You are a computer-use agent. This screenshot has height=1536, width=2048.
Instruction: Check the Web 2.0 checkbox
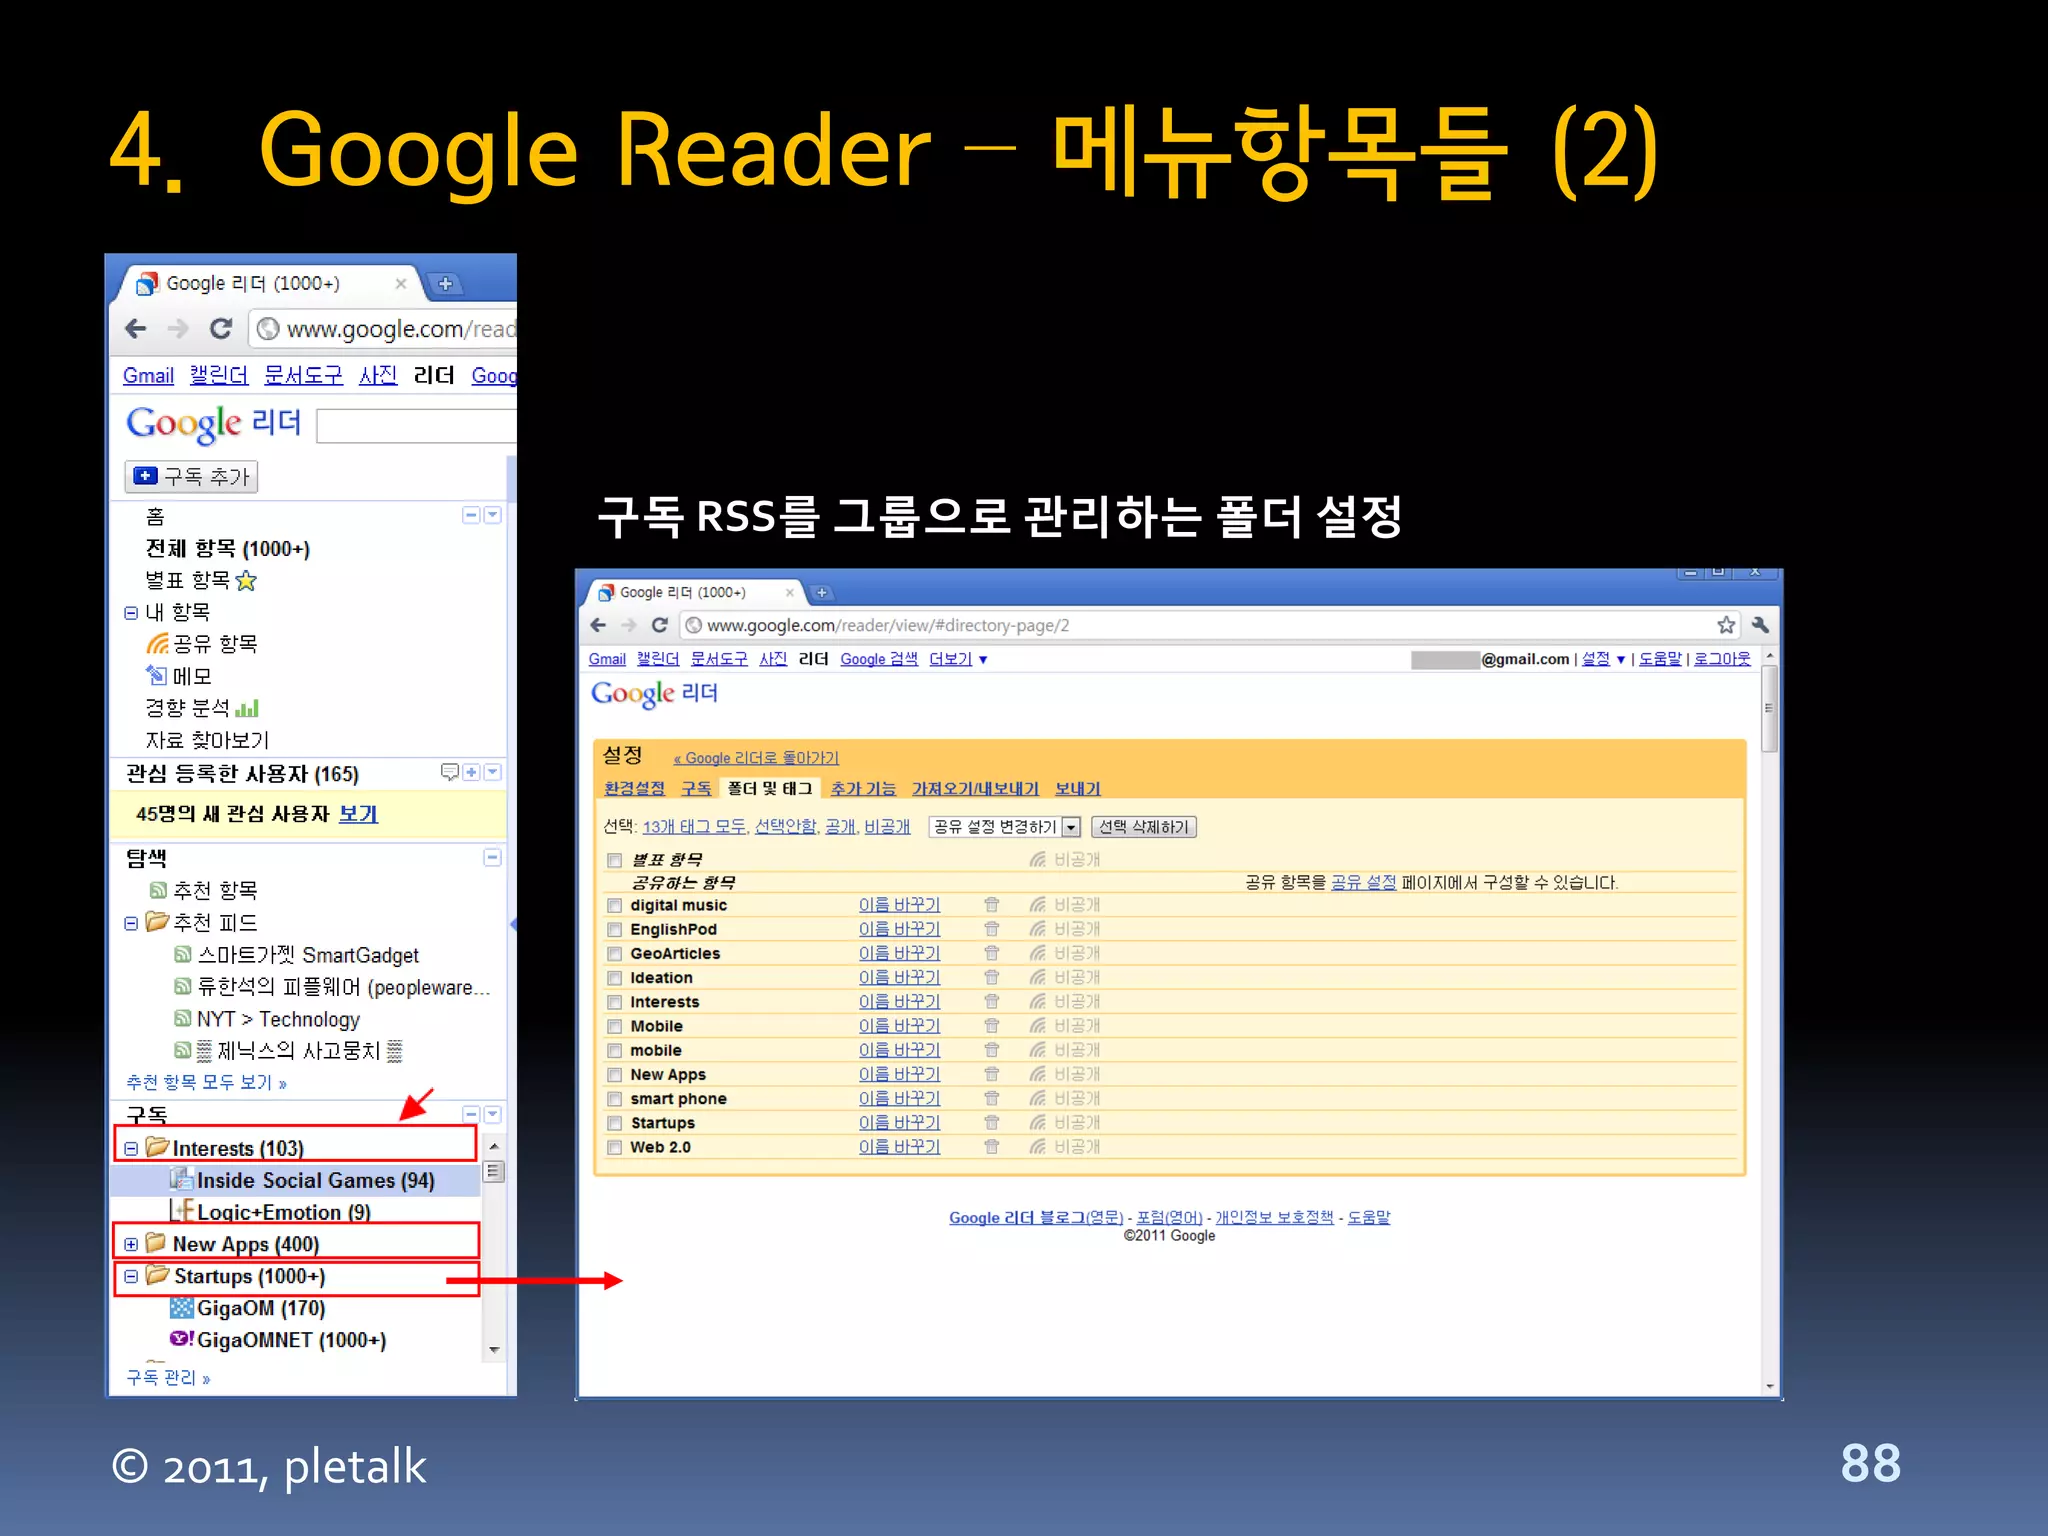(614, 1147)
